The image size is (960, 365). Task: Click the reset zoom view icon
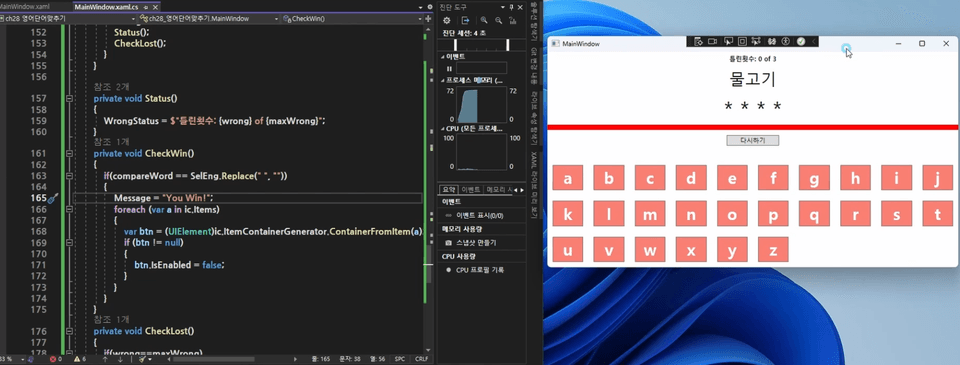point(512,20)
